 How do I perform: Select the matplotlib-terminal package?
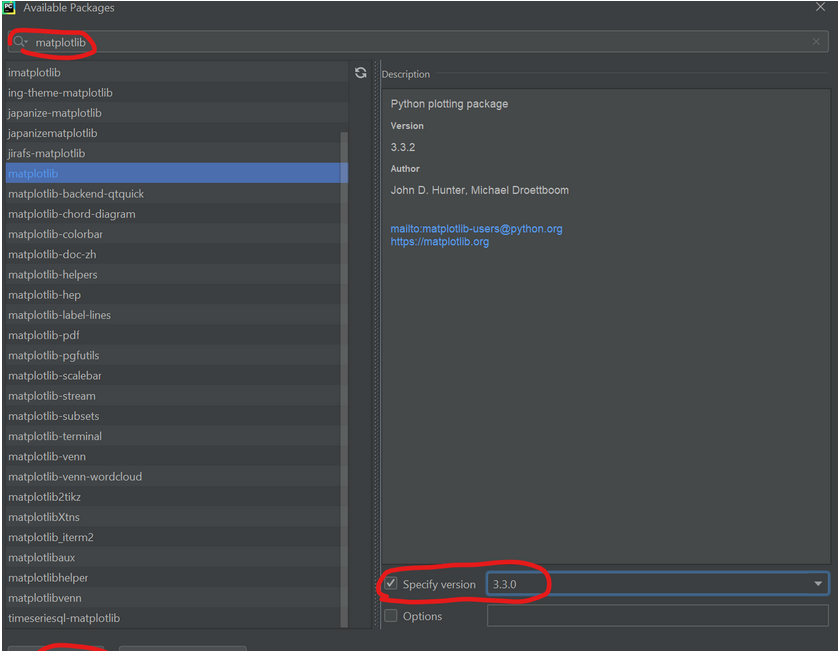pos(176,436)
